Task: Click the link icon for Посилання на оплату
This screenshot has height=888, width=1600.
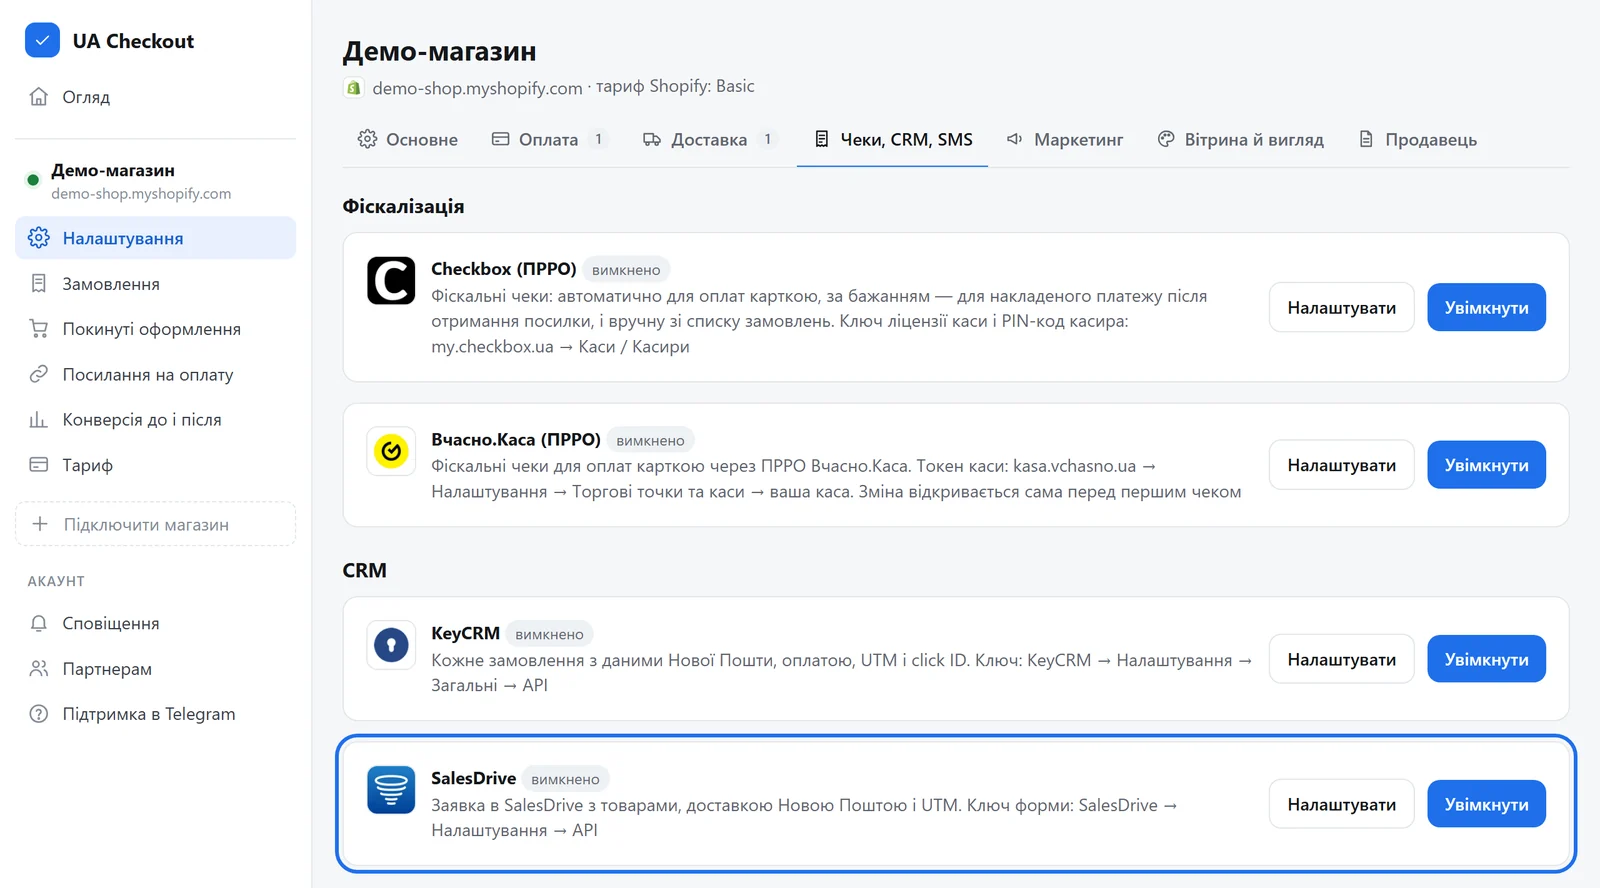Action: pyautogui.click(x=39, y=374)
